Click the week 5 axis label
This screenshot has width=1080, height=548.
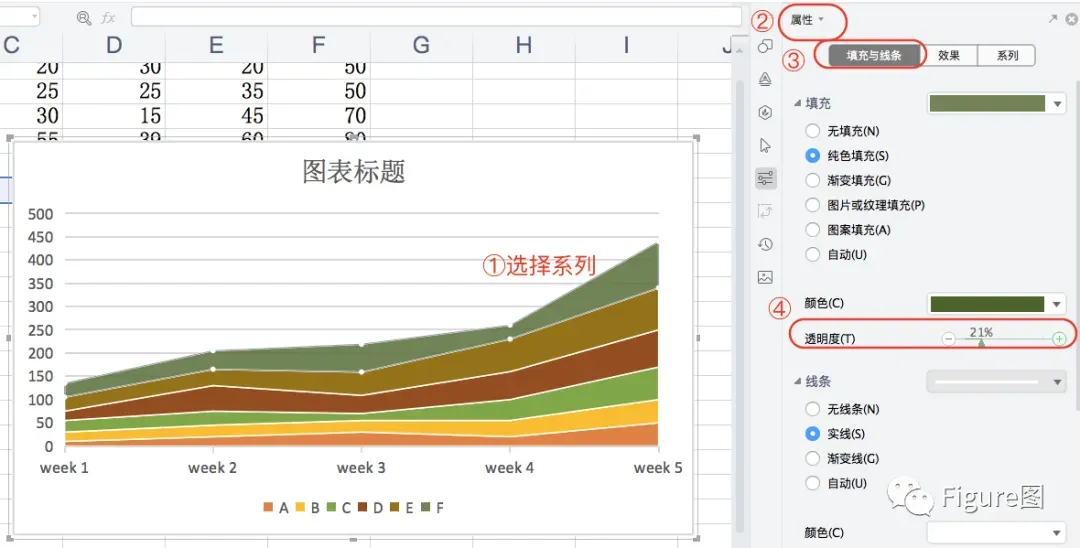pos(658,467)
